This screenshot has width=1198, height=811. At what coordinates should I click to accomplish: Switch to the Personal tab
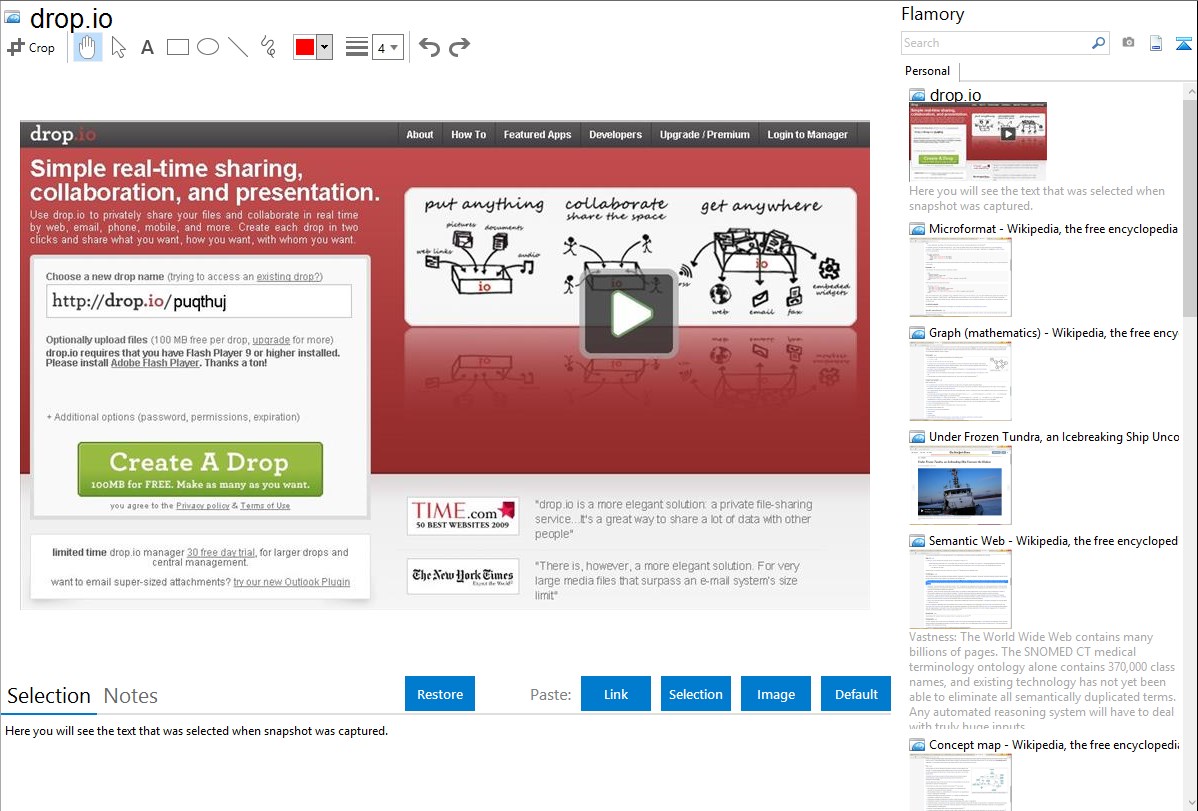(x=928, y=71)
